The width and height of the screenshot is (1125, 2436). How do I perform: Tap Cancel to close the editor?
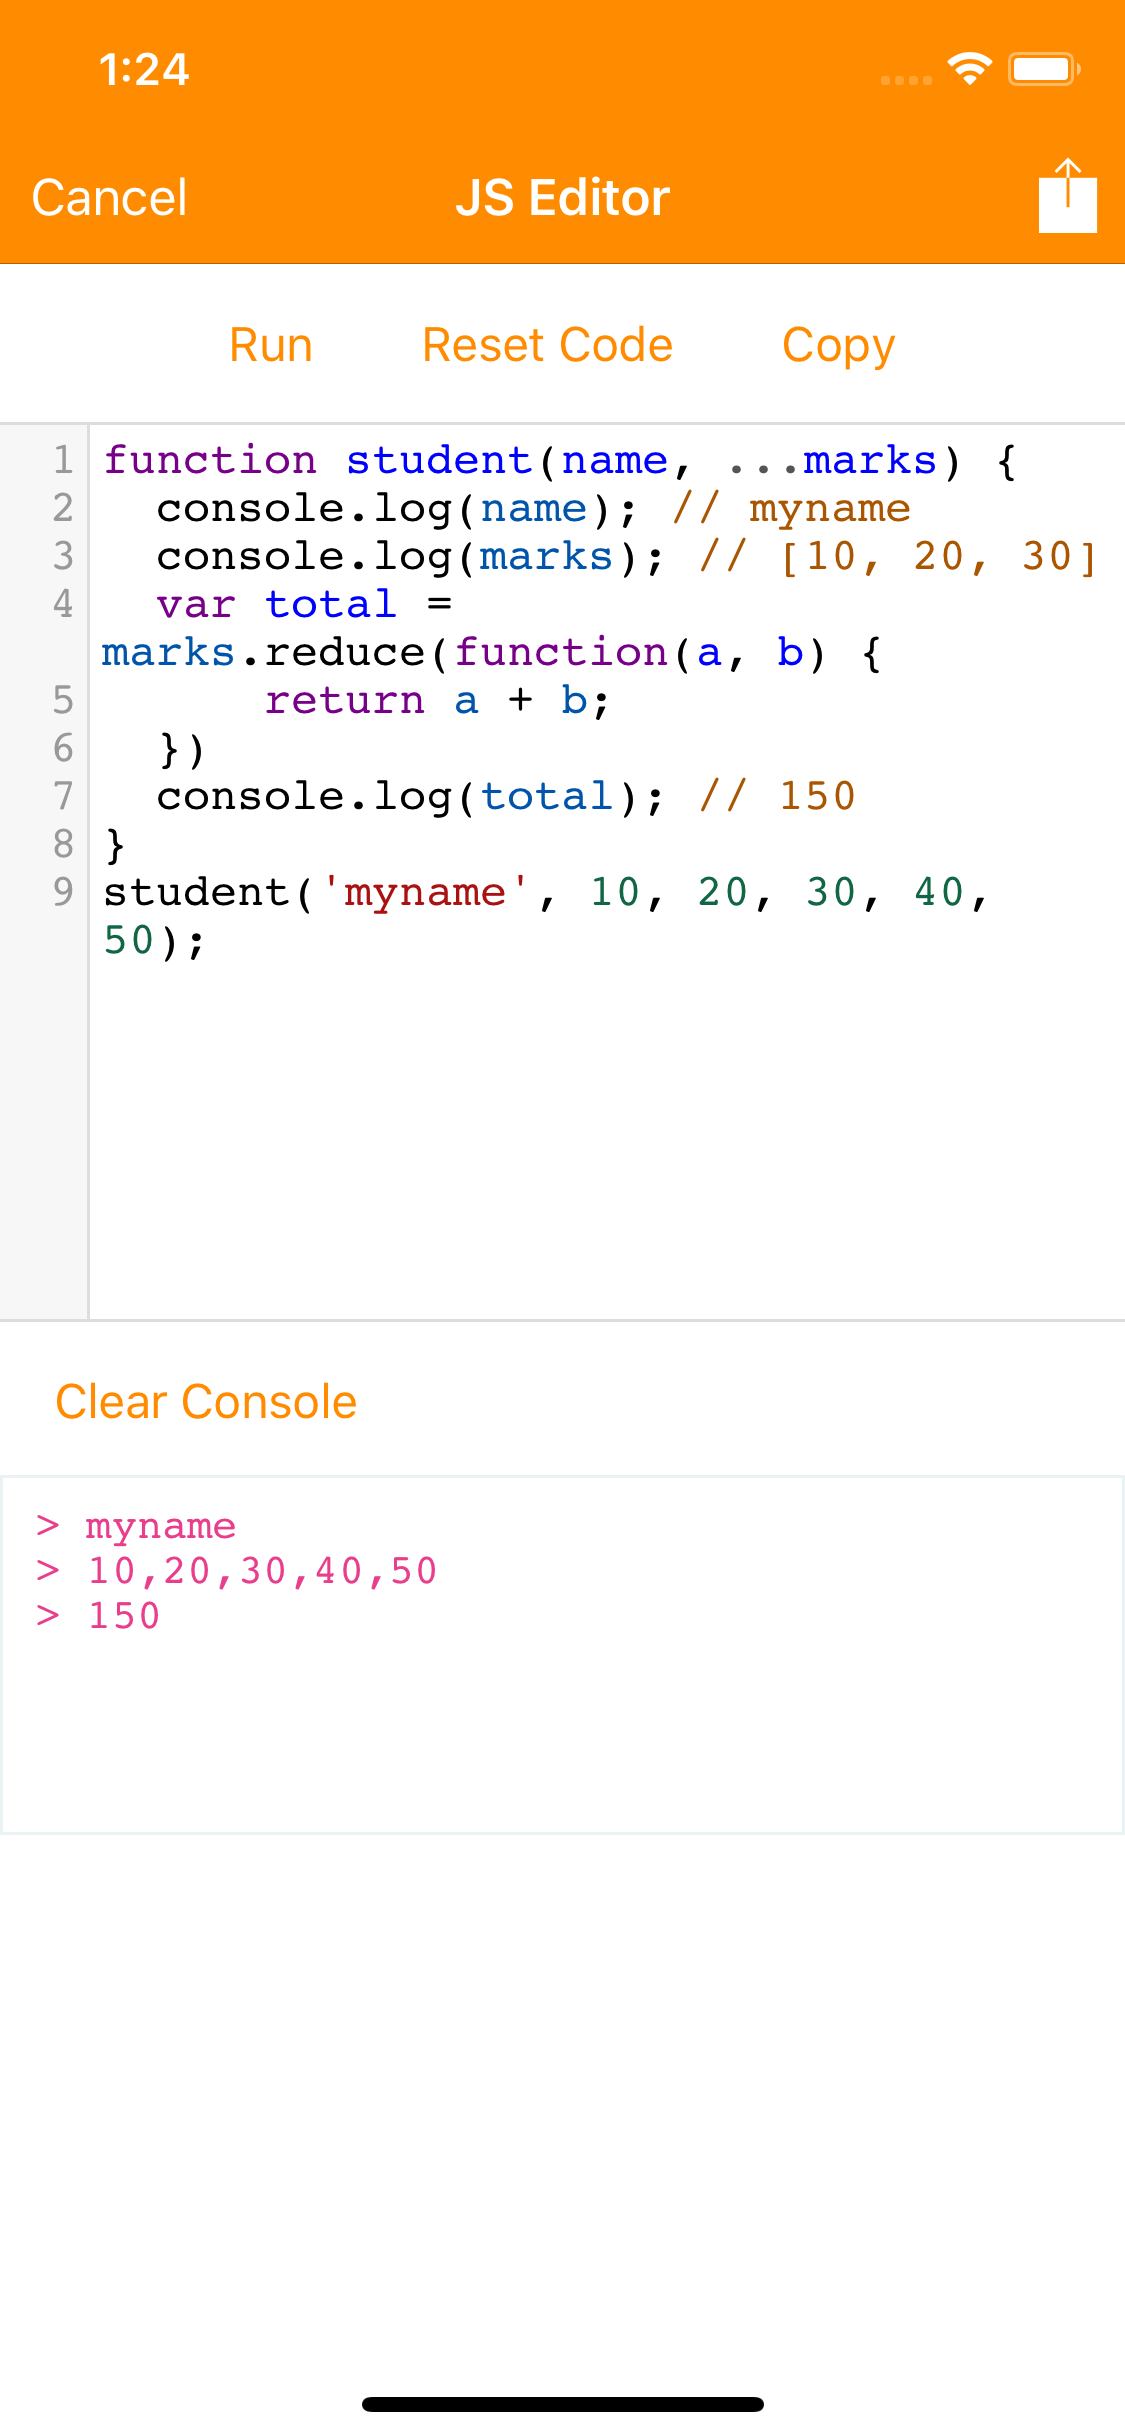[110, 198]
